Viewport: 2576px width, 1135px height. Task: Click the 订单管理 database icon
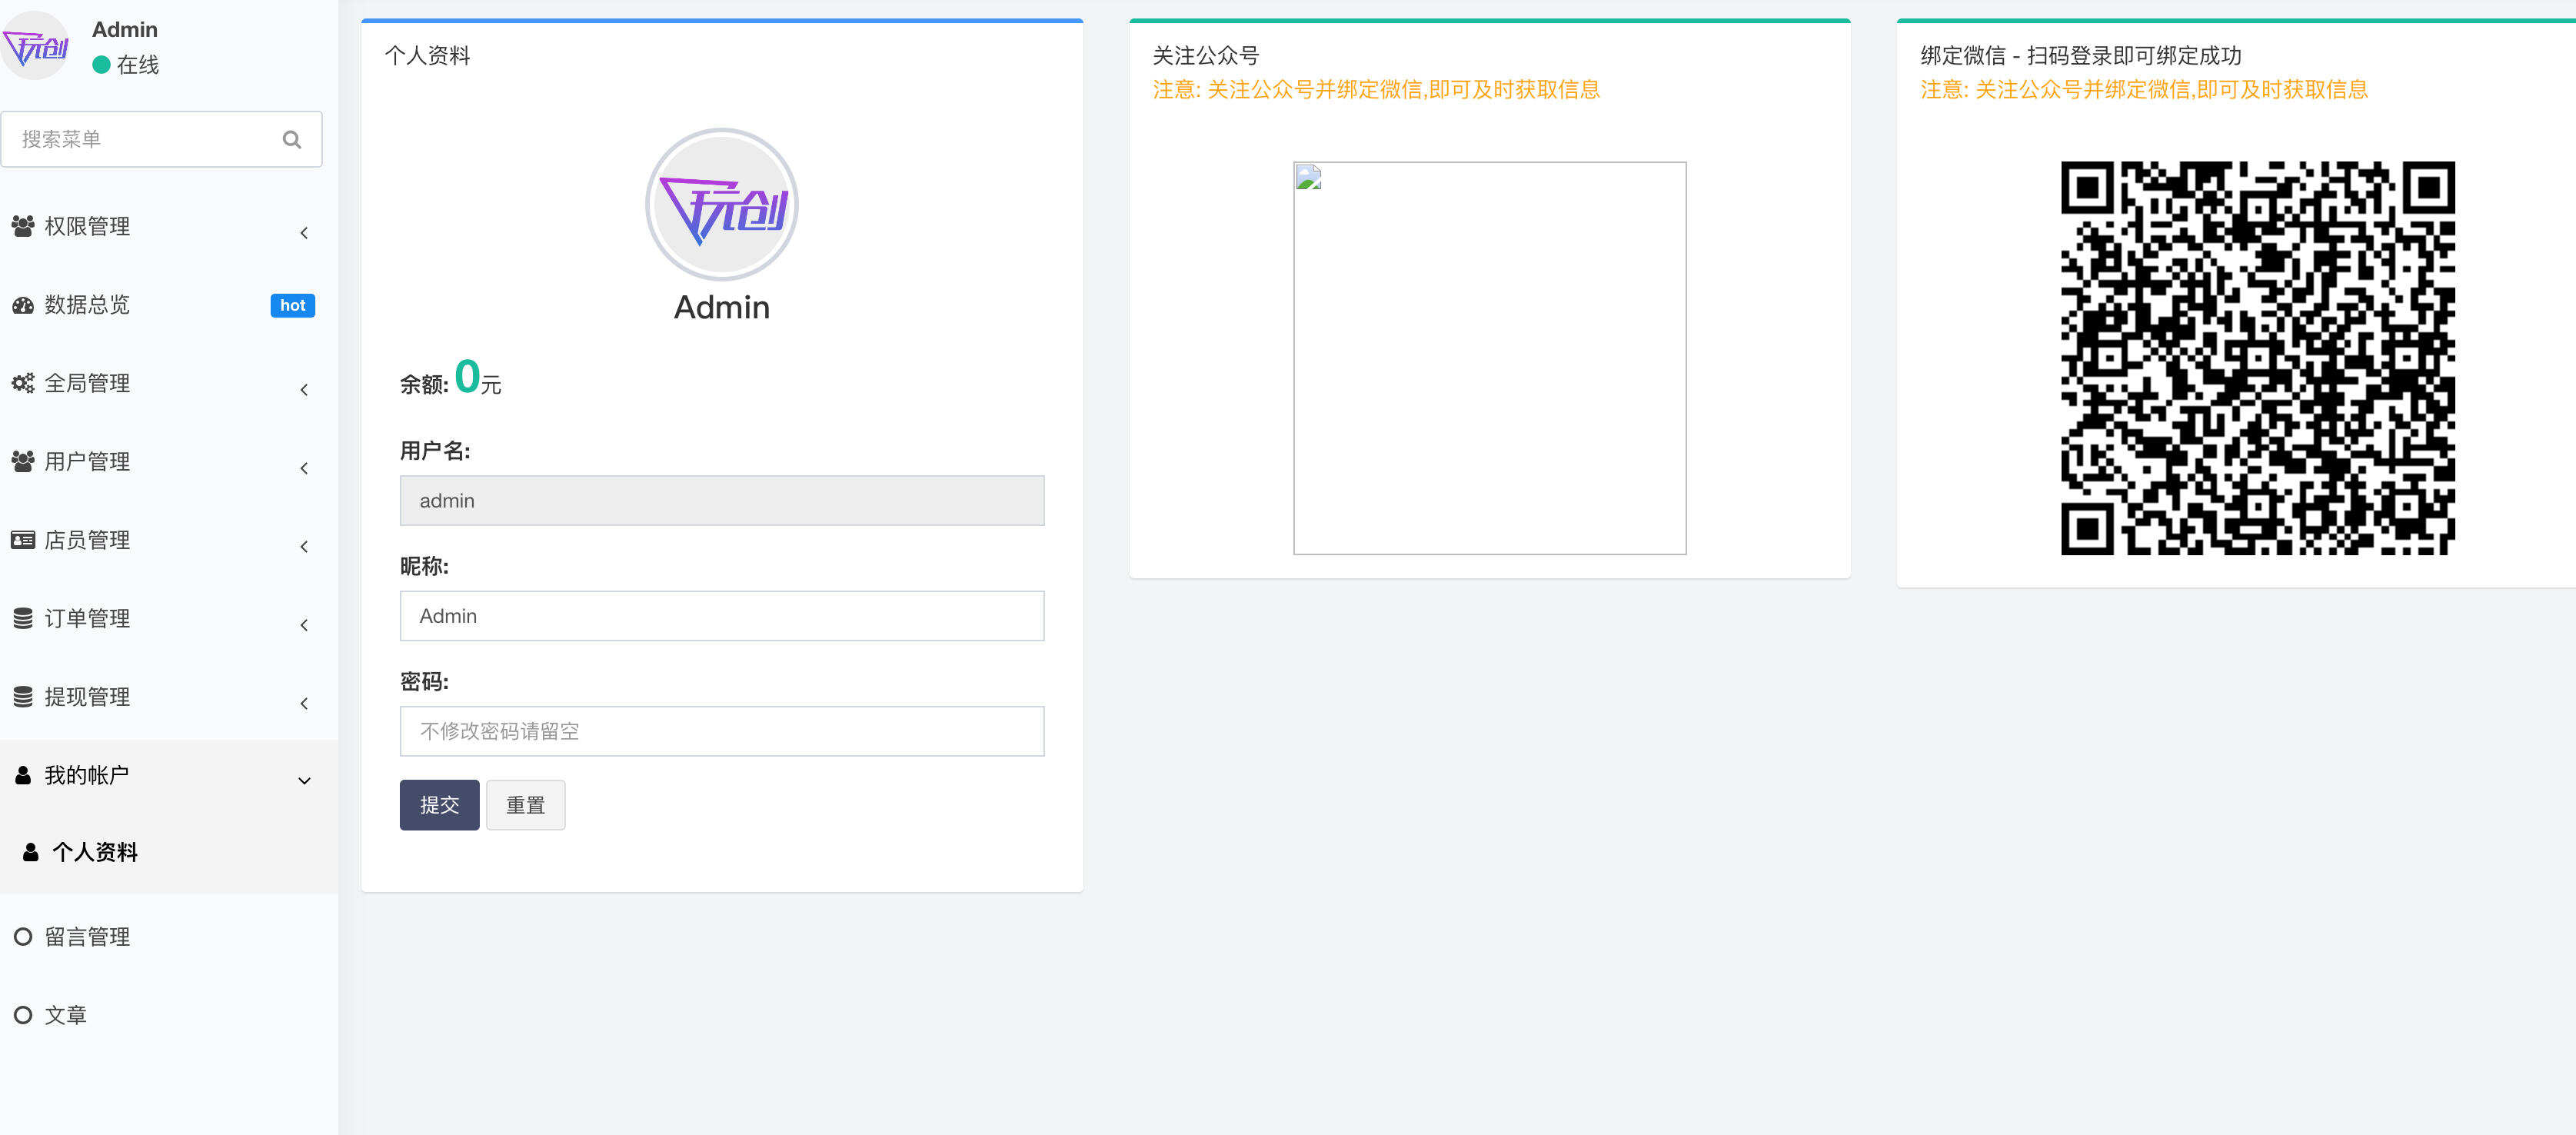(22, 618)
